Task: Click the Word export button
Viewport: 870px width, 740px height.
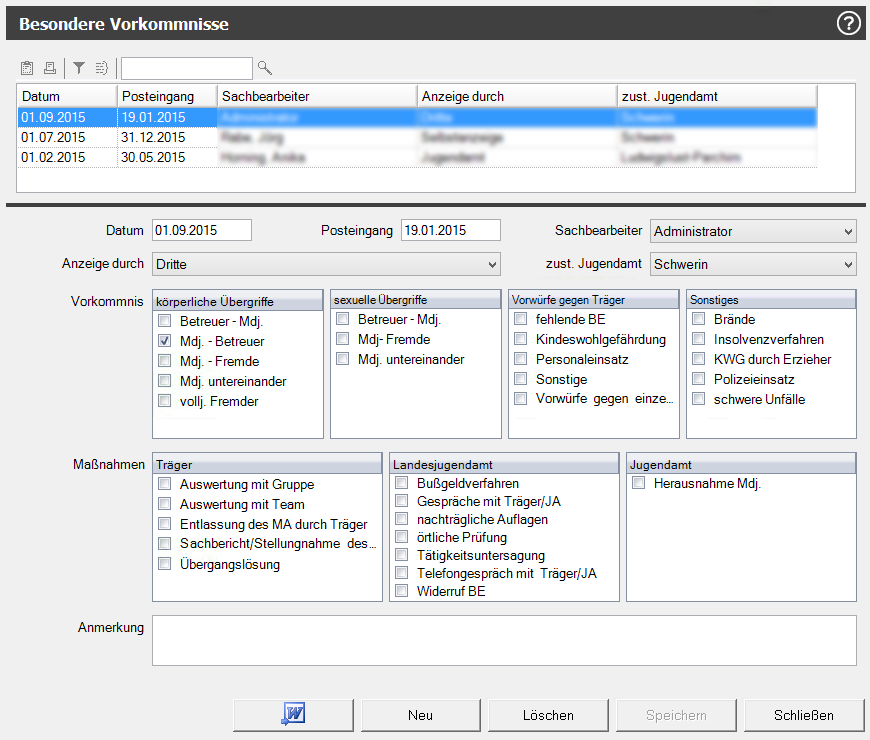Action: click(294, 715)
